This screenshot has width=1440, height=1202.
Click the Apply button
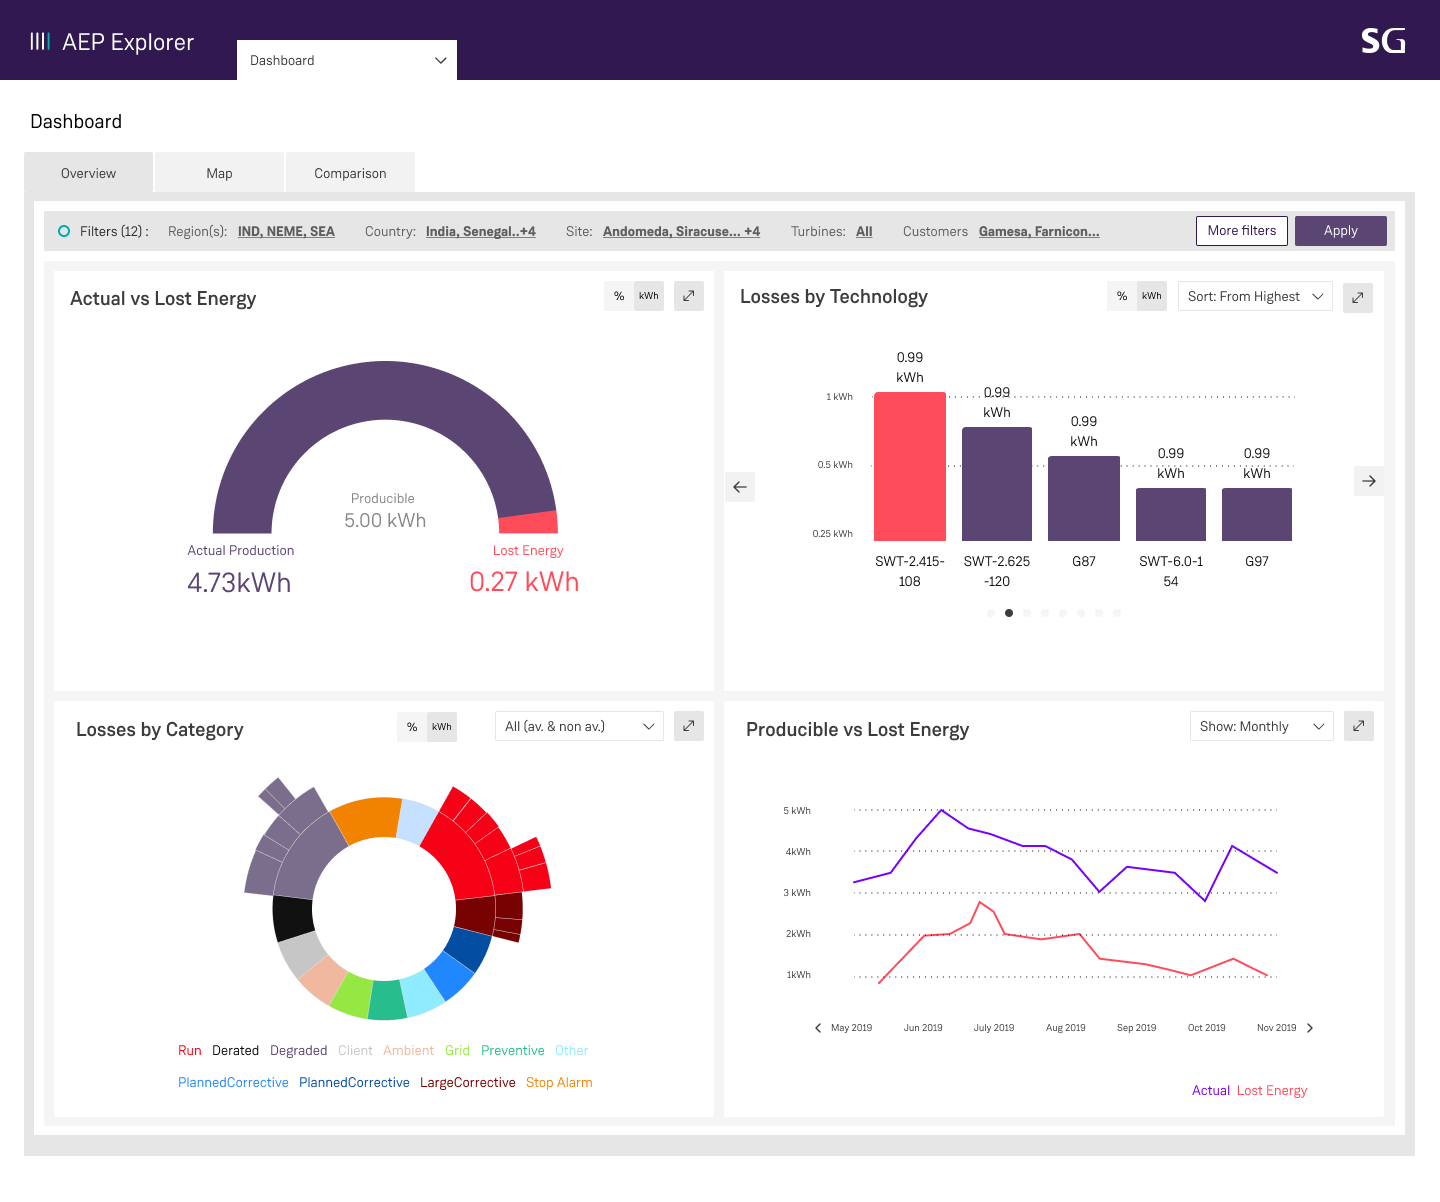pyautogui.click(x=1341, y=231)
